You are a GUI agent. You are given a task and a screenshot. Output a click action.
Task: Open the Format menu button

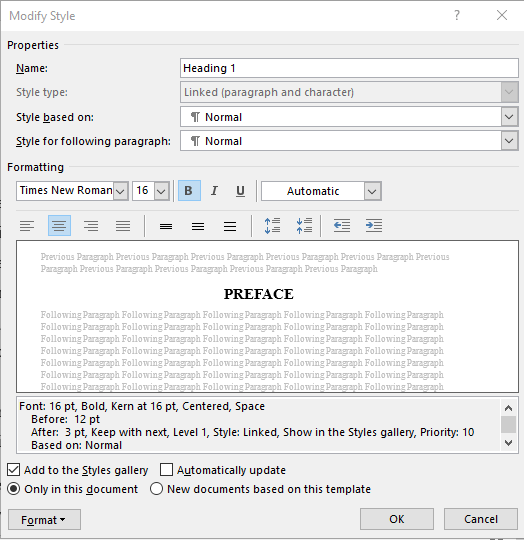44,519
